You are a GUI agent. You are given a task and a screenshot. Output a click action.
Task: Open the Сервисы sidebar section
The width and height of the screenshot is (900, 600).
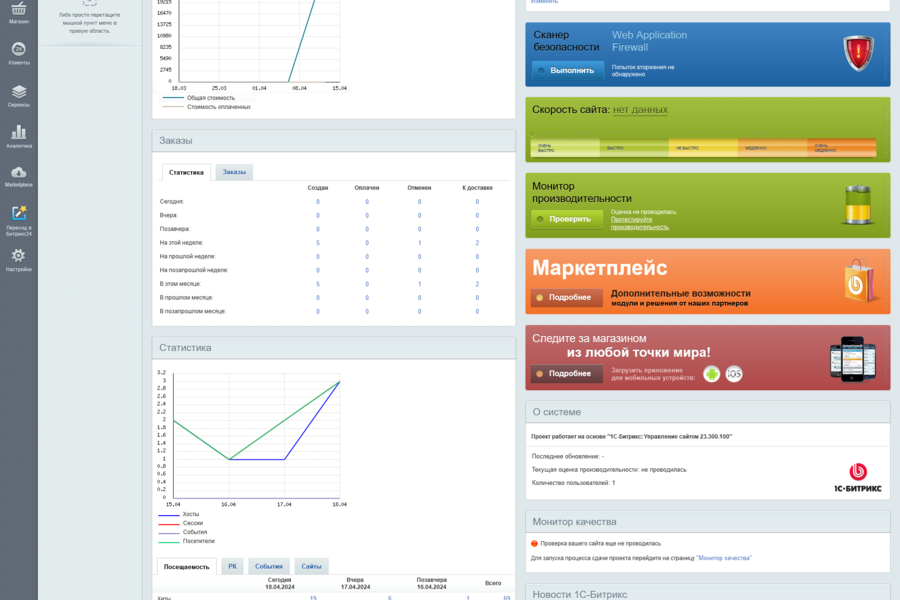(x=18, y=96)
